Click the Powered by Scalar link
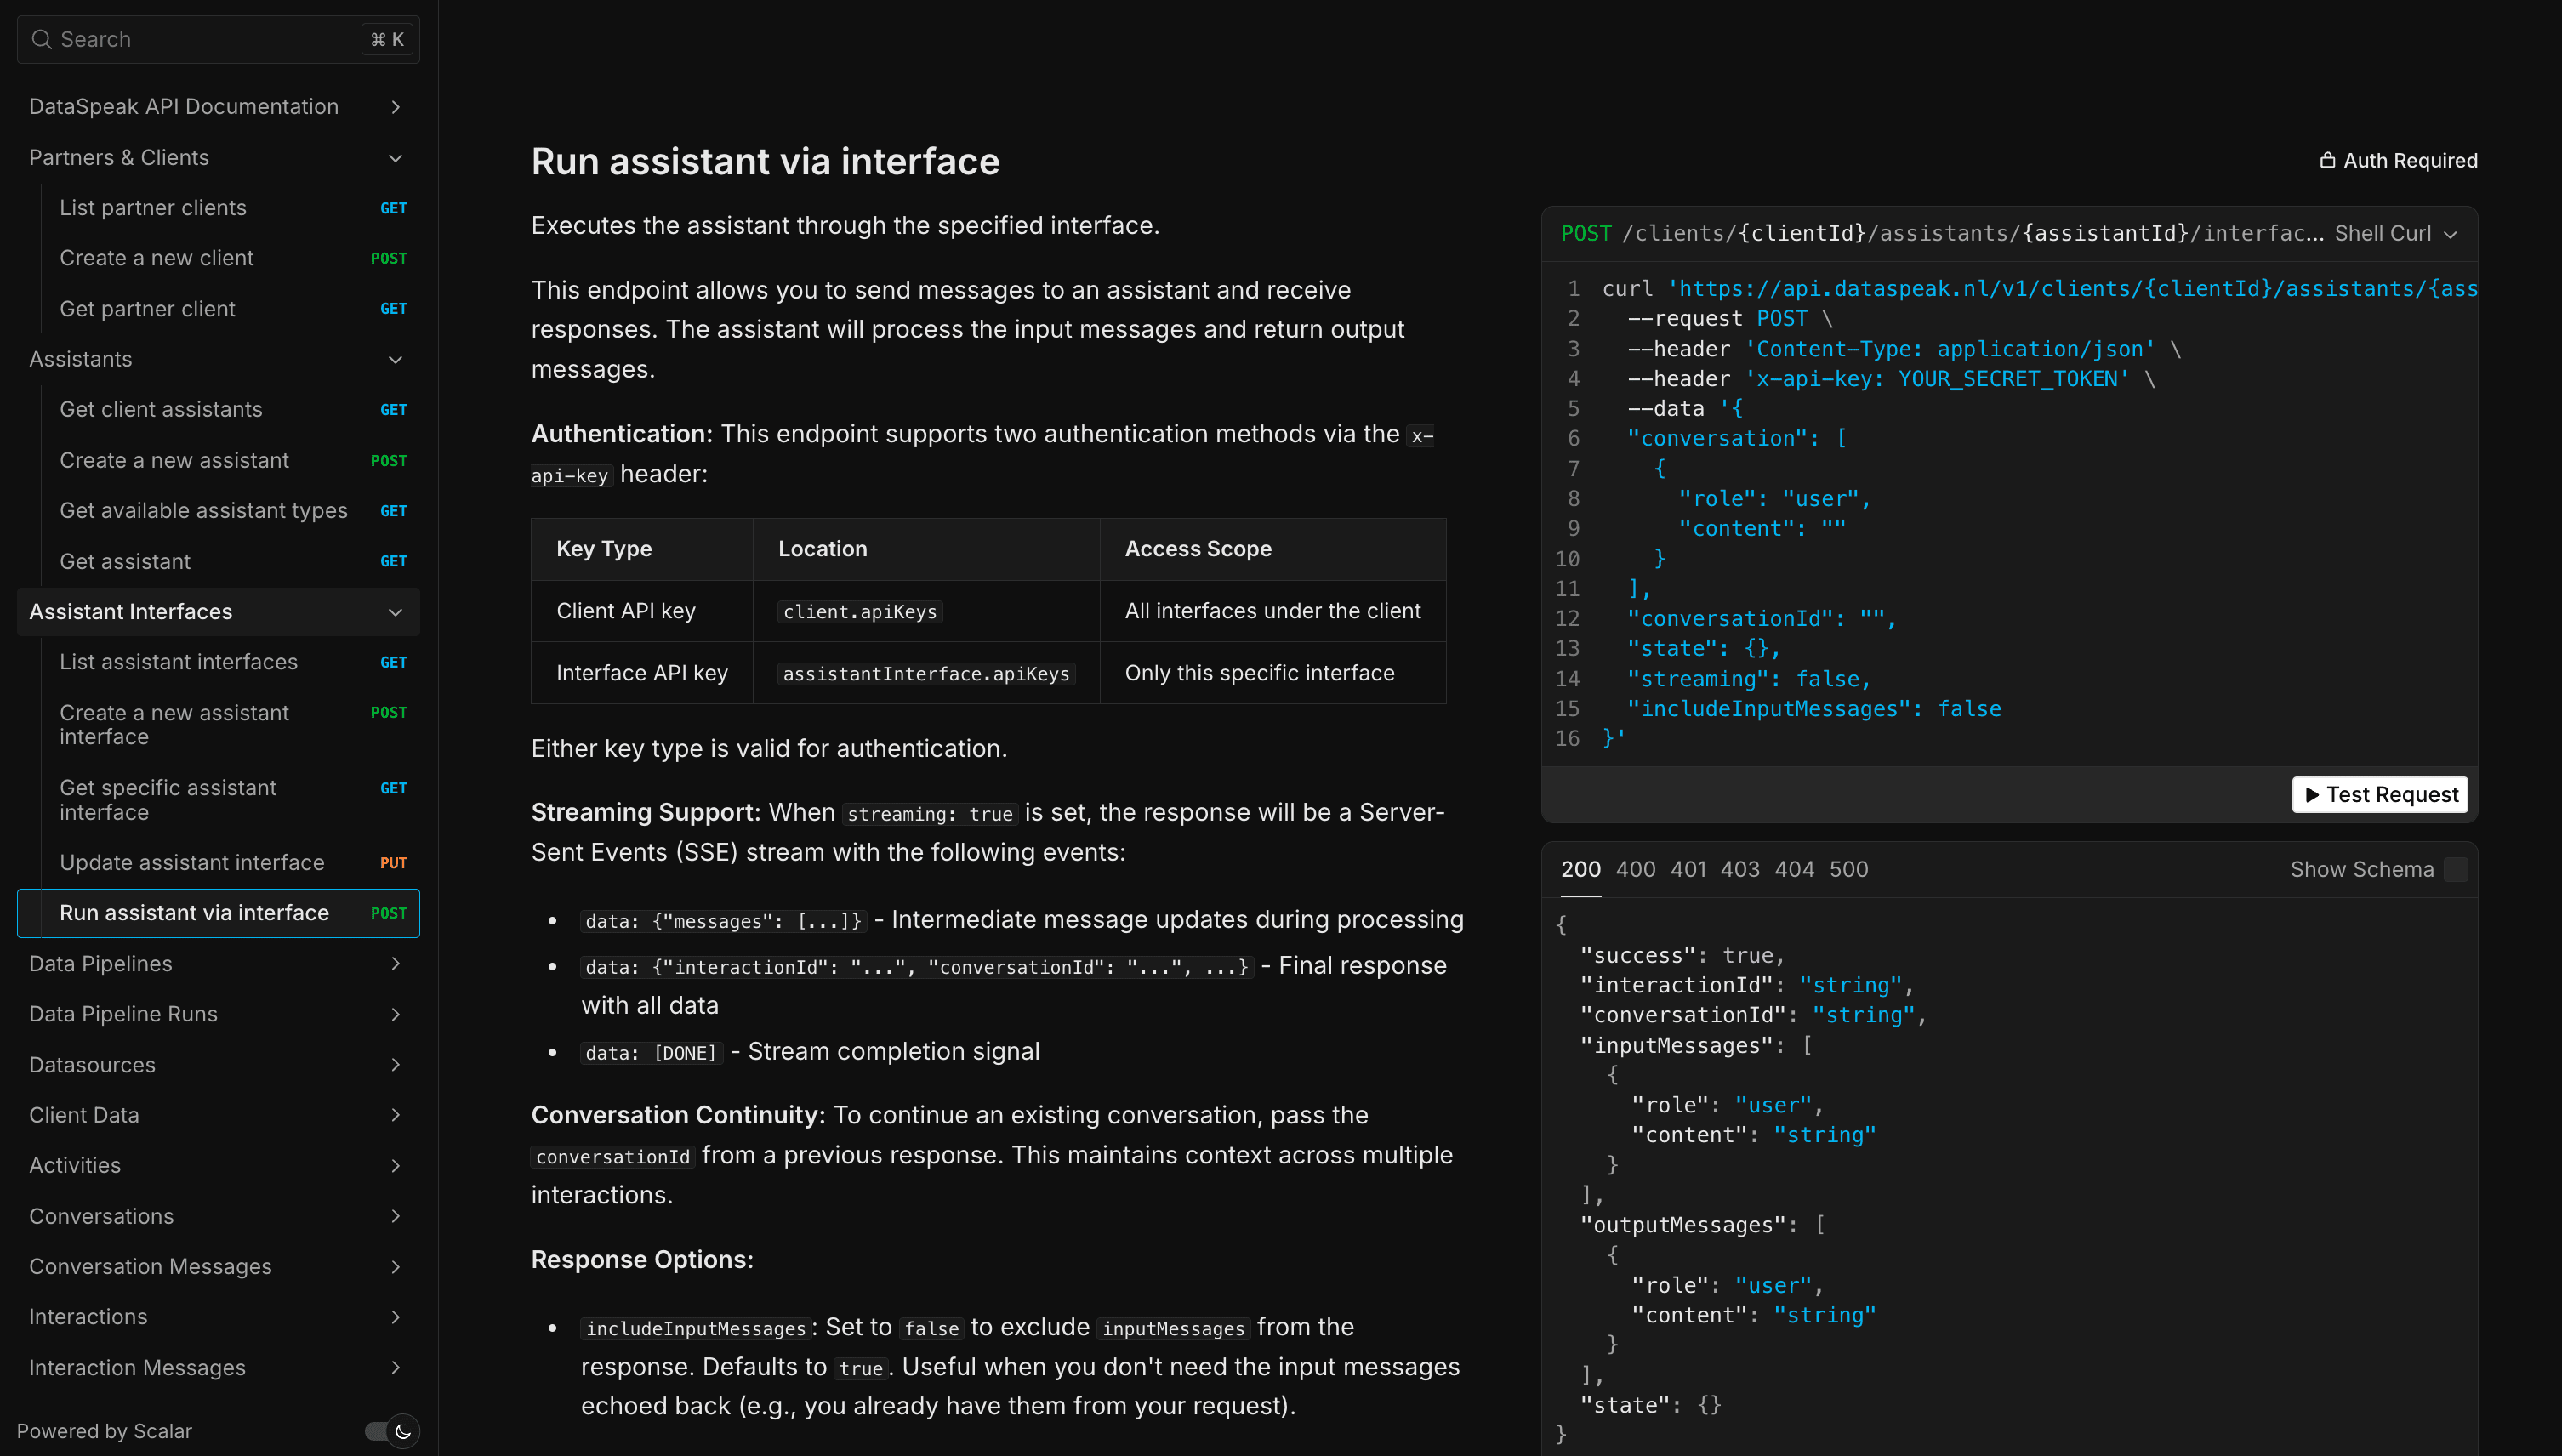This screenshot has width=2562, height=1456. pos(104,1431)
